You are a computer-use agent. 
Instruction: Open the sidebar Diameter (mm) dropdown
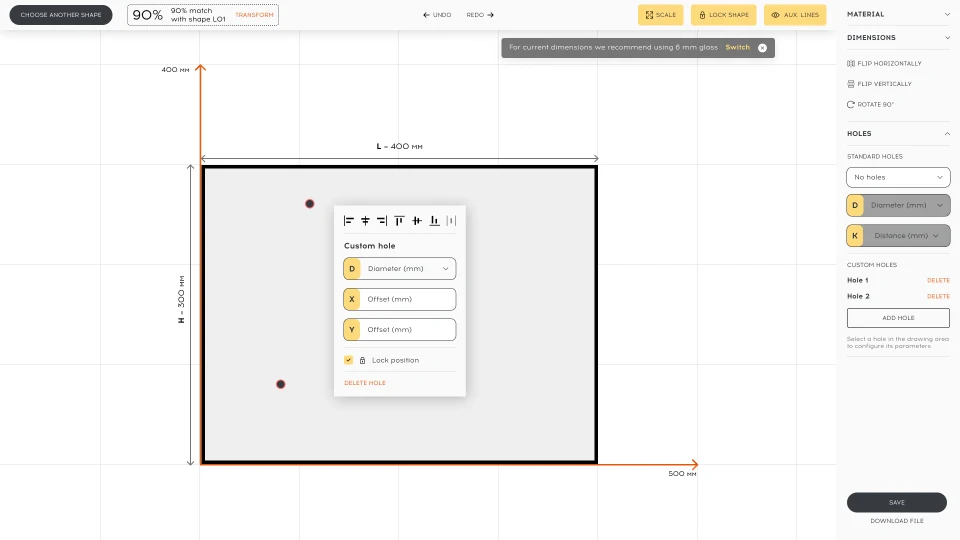898,206
